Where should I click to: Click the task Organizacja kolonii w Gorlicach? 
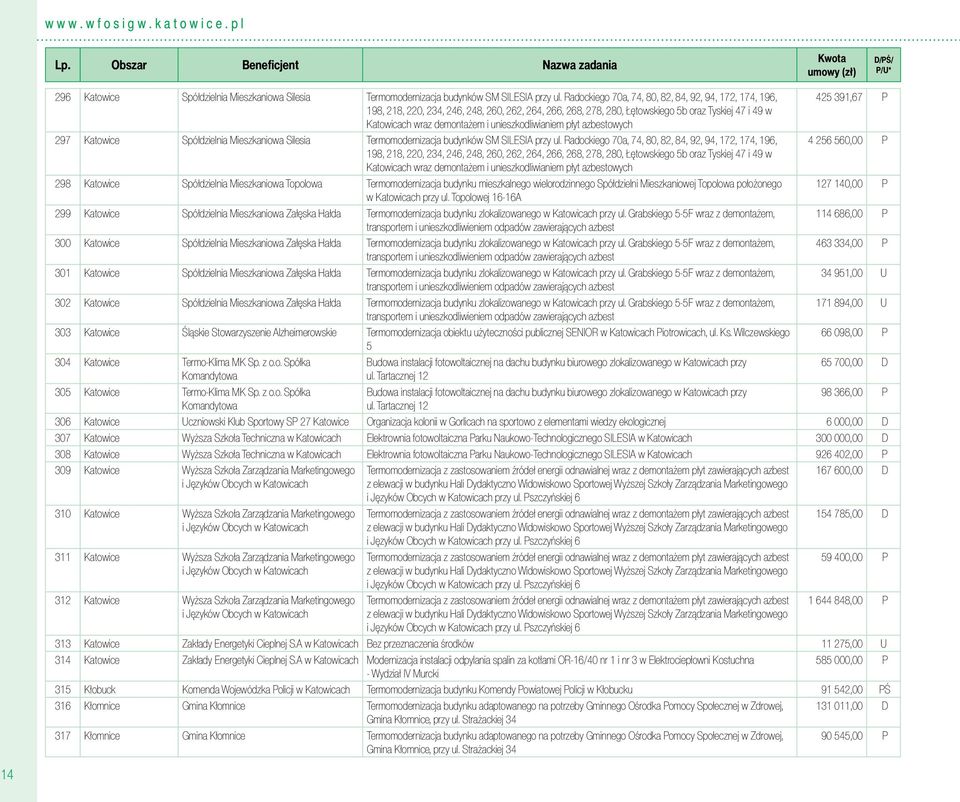(516, 422)
